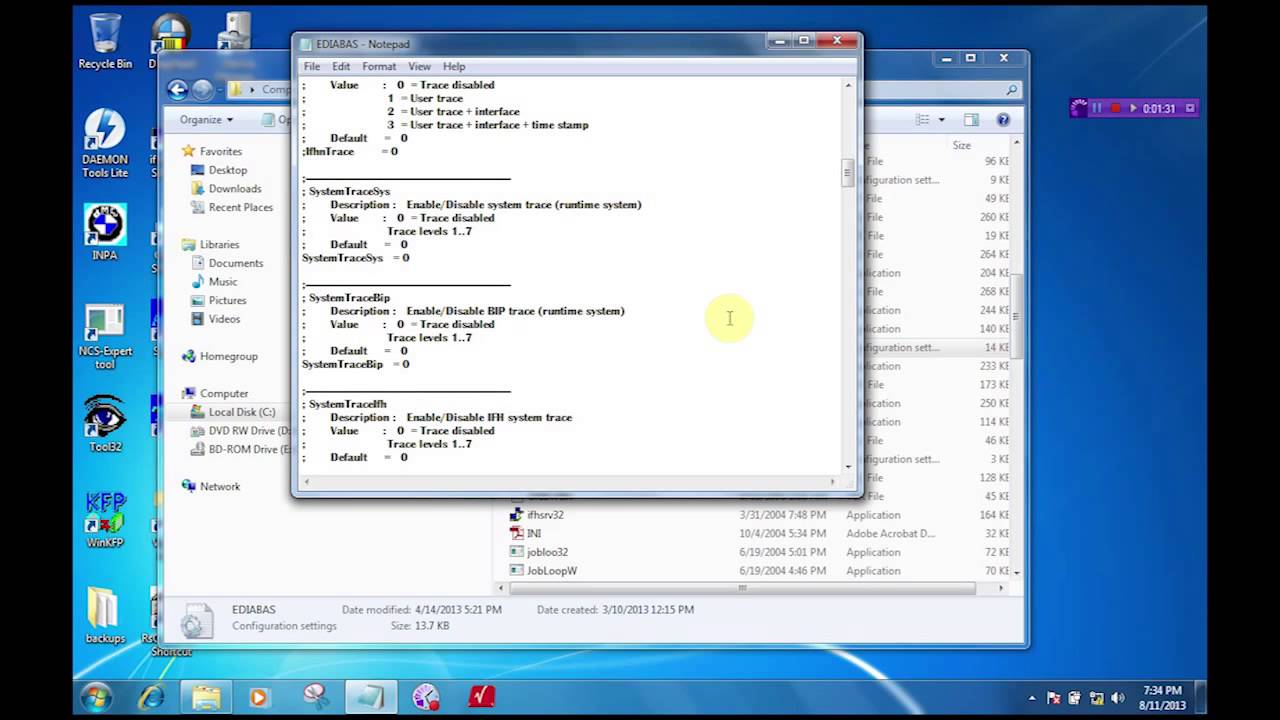Image resolution: width=1280 pixels, height=720 pixels.
Task: Select Local Disk (C:) in the navigation pane
Action: [x=241, y=412]
